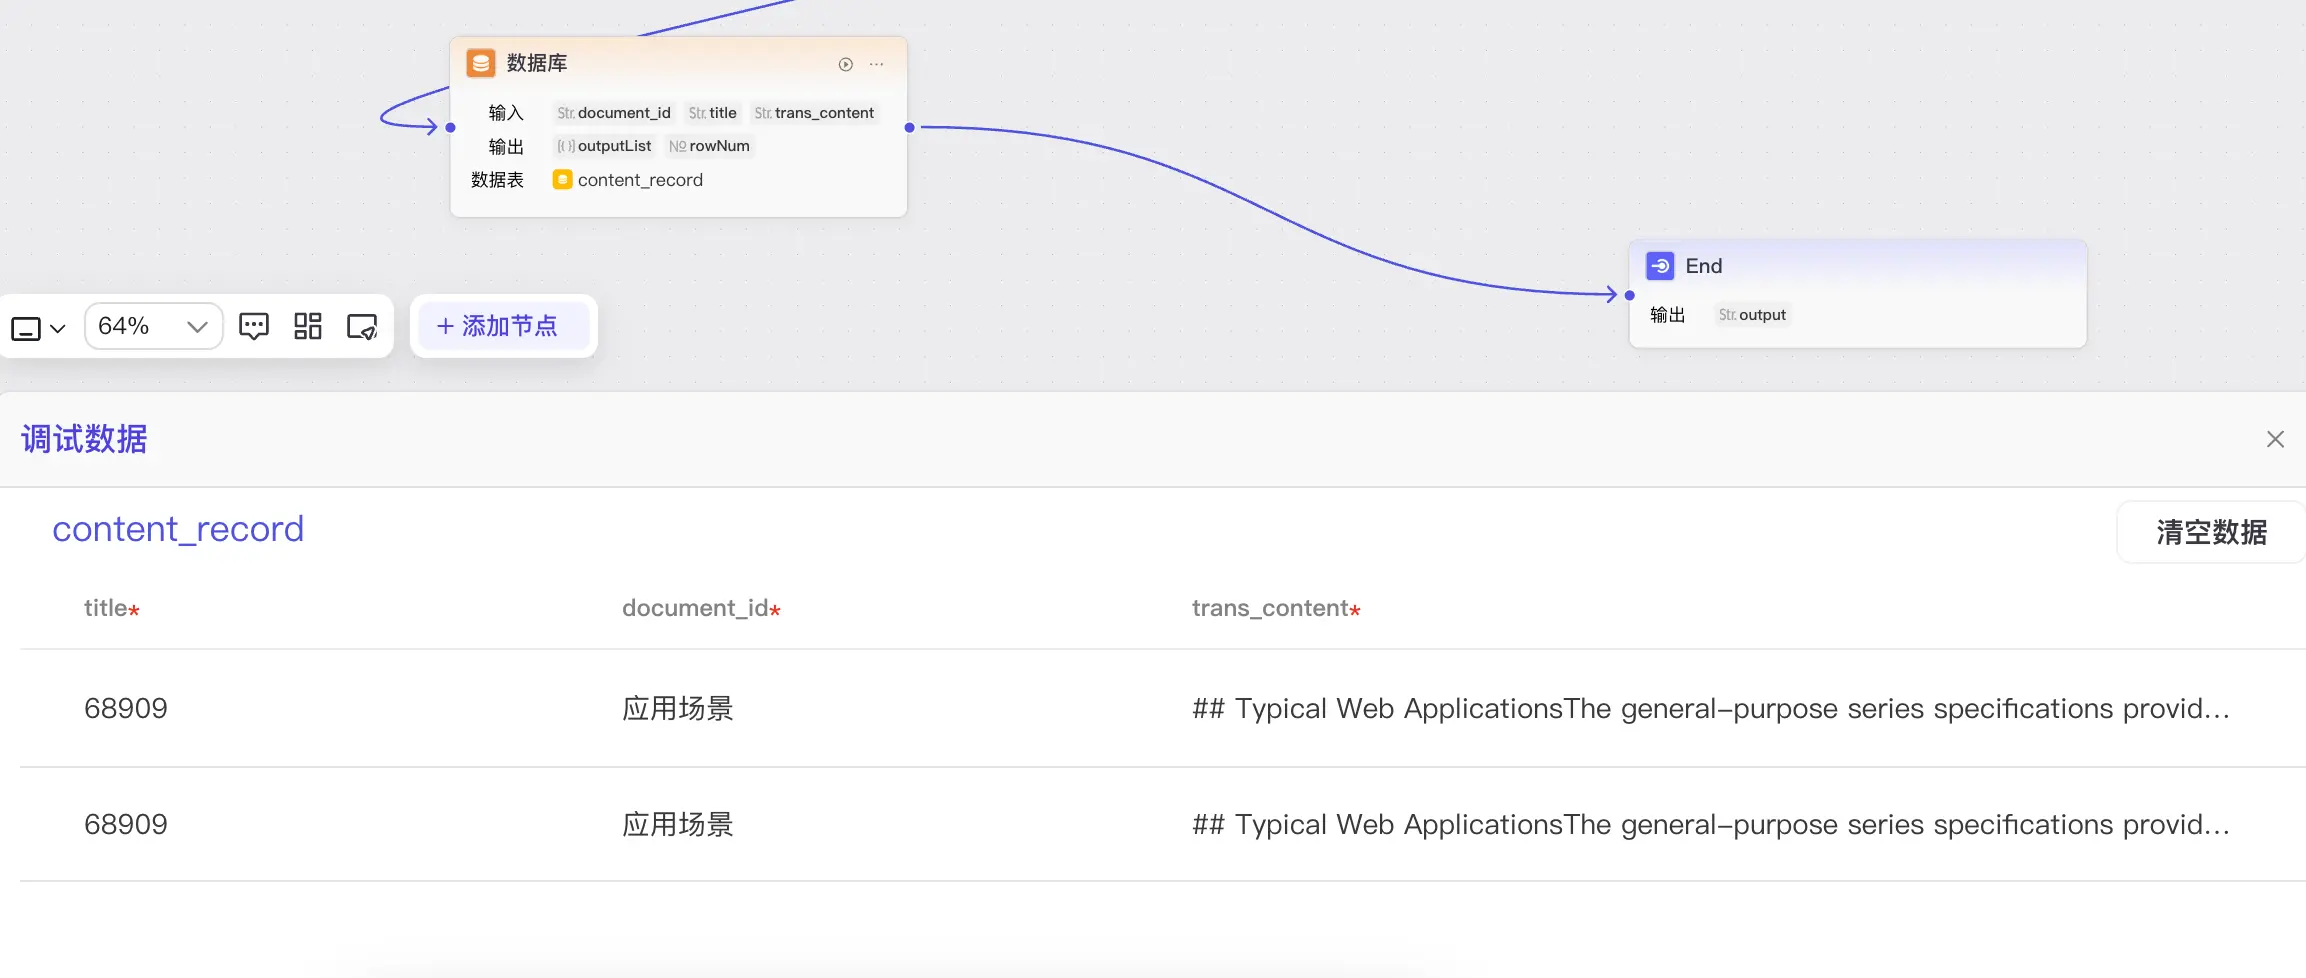
Task: Click the output tag in End node
Action: pyautogui.click(x=1752, y=315)
